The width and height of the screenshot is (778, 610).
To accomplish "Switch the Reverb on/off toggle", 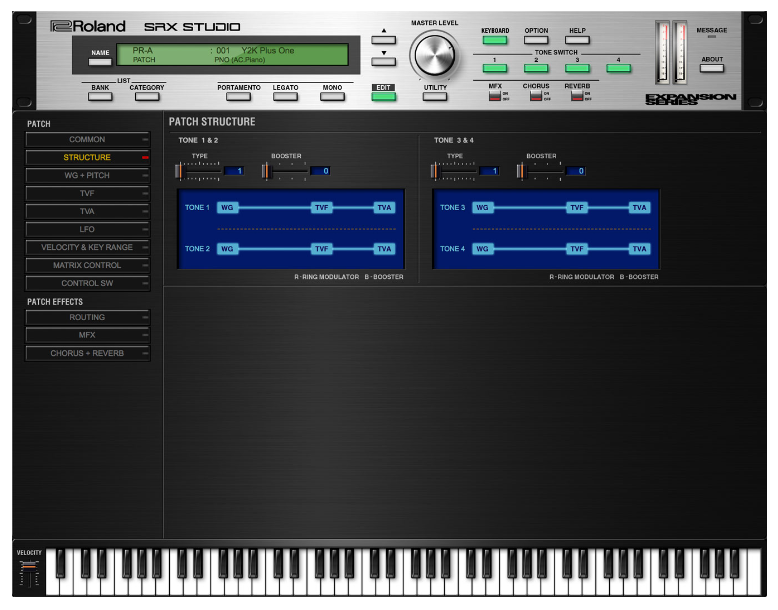I will tap(577, 96).
